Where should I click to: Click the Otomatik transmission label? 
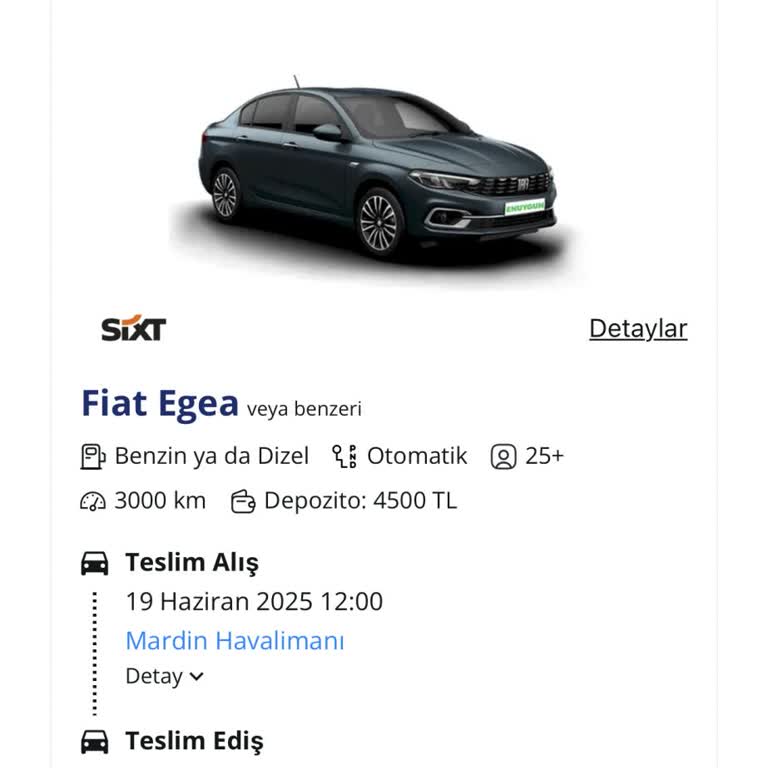click(417, 457)
